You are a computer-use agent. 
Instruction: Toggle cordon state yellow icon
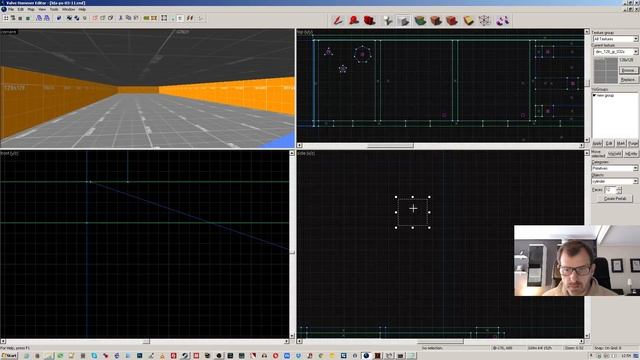tap(147, 18)
